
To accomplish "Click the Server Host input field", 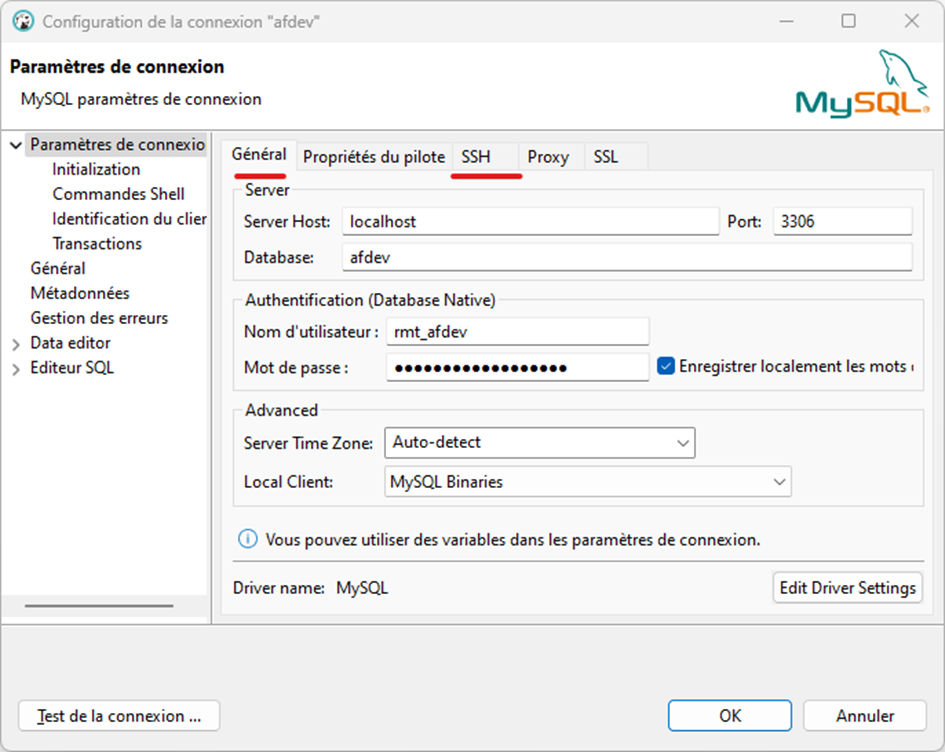I will pos(530,221).
